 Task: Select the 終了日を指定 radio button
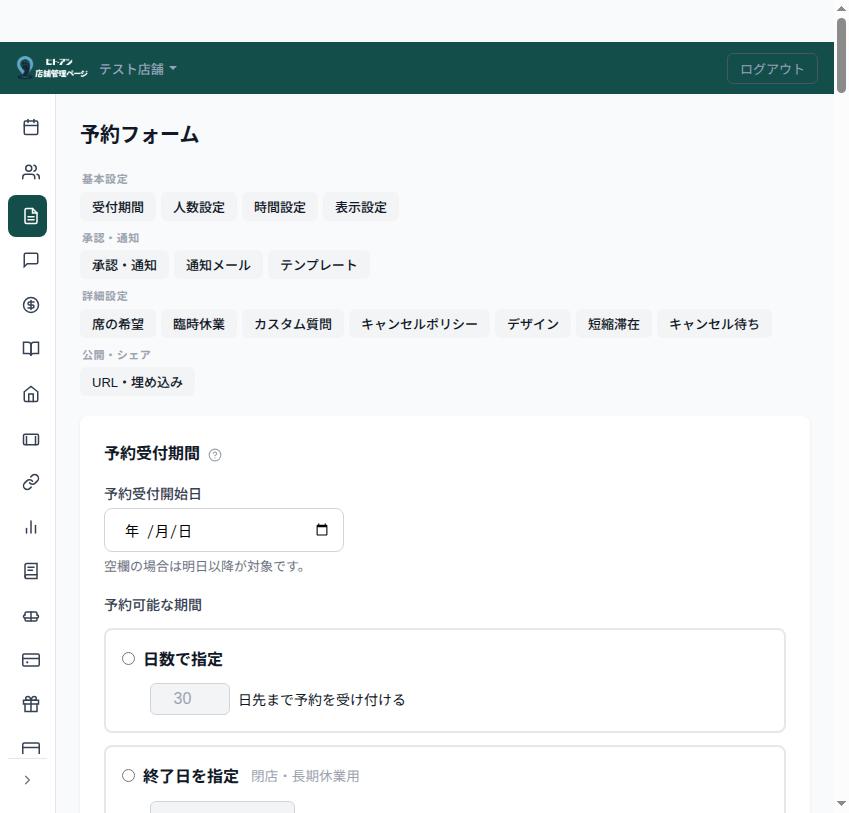pos(128,776)
